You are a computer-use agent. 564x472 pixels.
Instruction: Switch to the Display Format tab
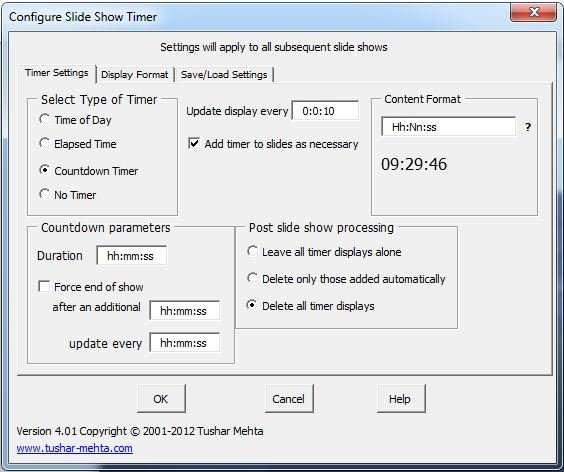tap(135, 75)
